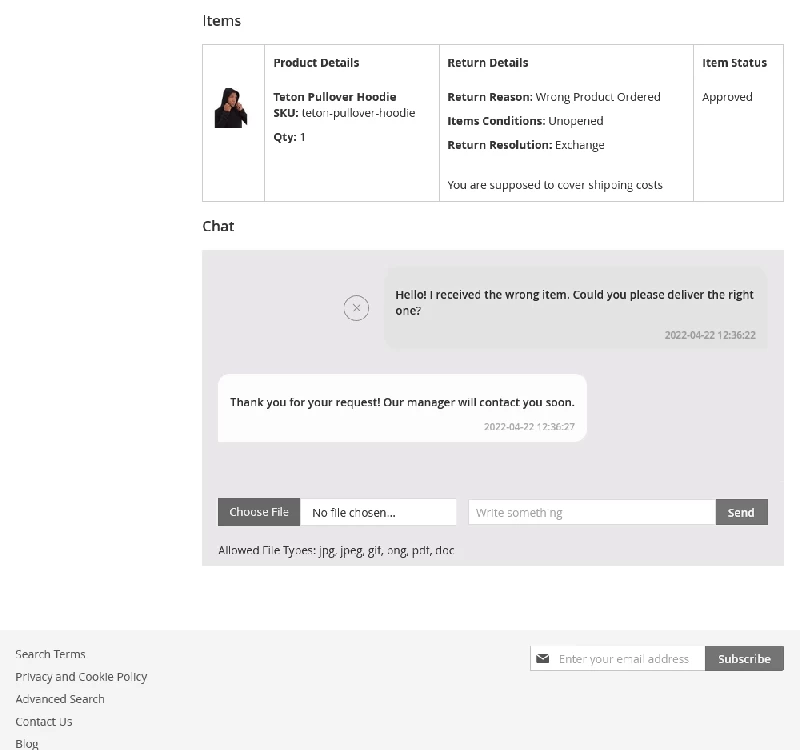This screenshot has height=750, width=800.
Task: Click the 12:36:22 message timestamp
Action: pos(710,335)
